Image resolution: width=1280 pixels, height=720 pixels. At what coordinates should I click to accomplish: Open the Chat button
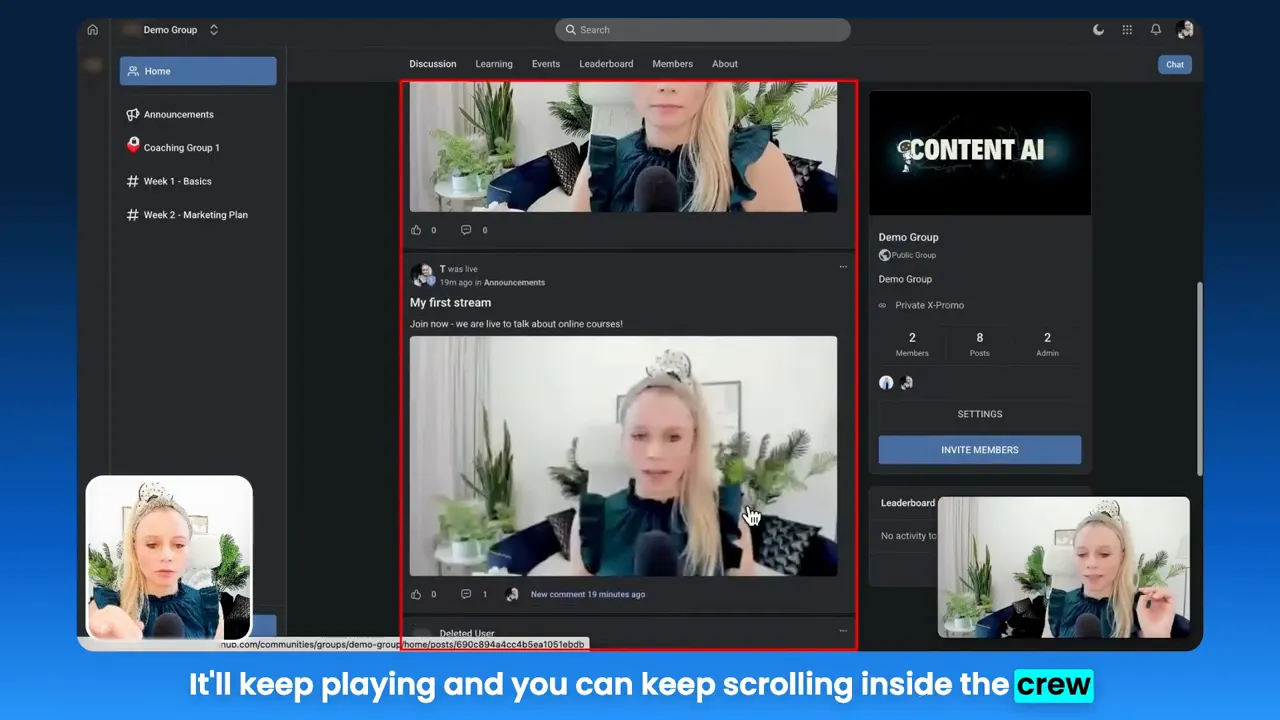(1175, 65)
